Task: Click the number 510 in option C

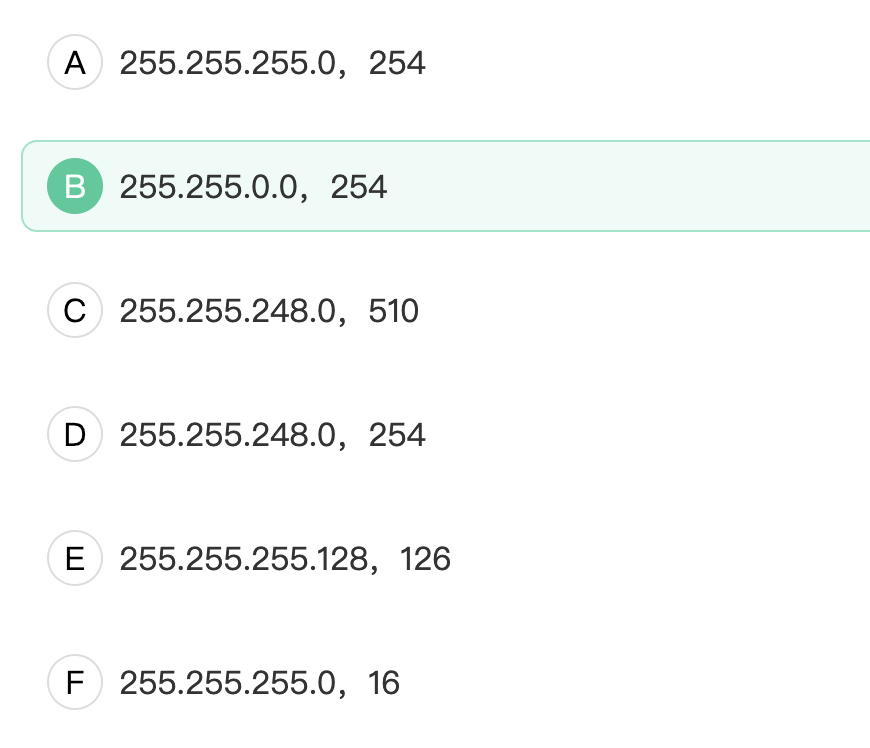Action: [x=393, y=311]
